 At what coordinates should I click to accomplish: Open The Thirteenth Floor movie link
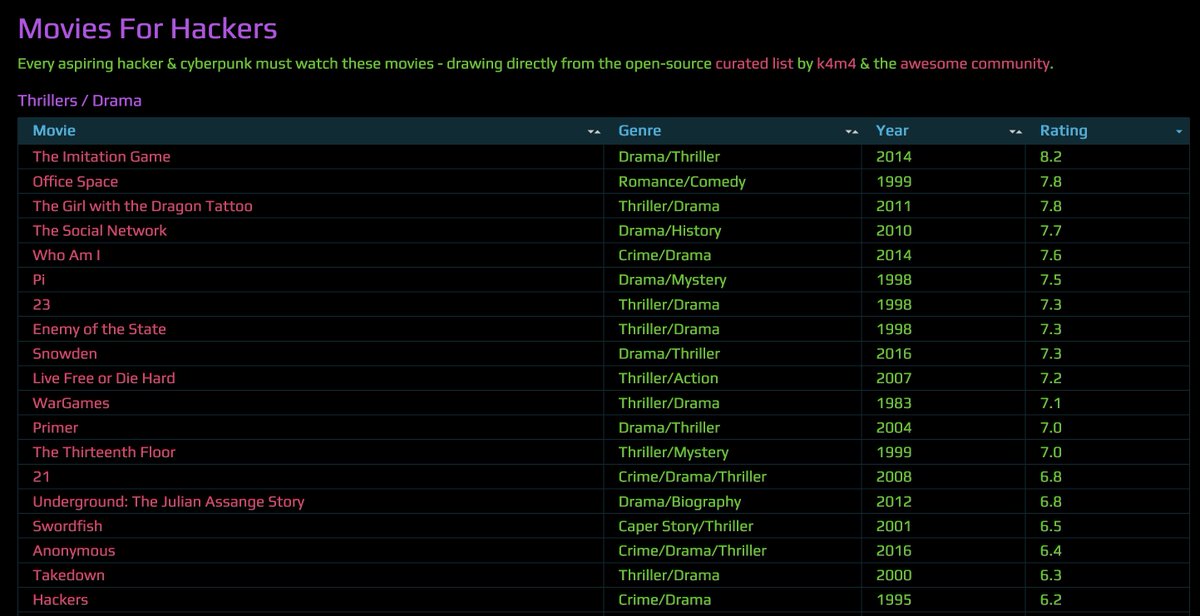[x=103, y=452]
